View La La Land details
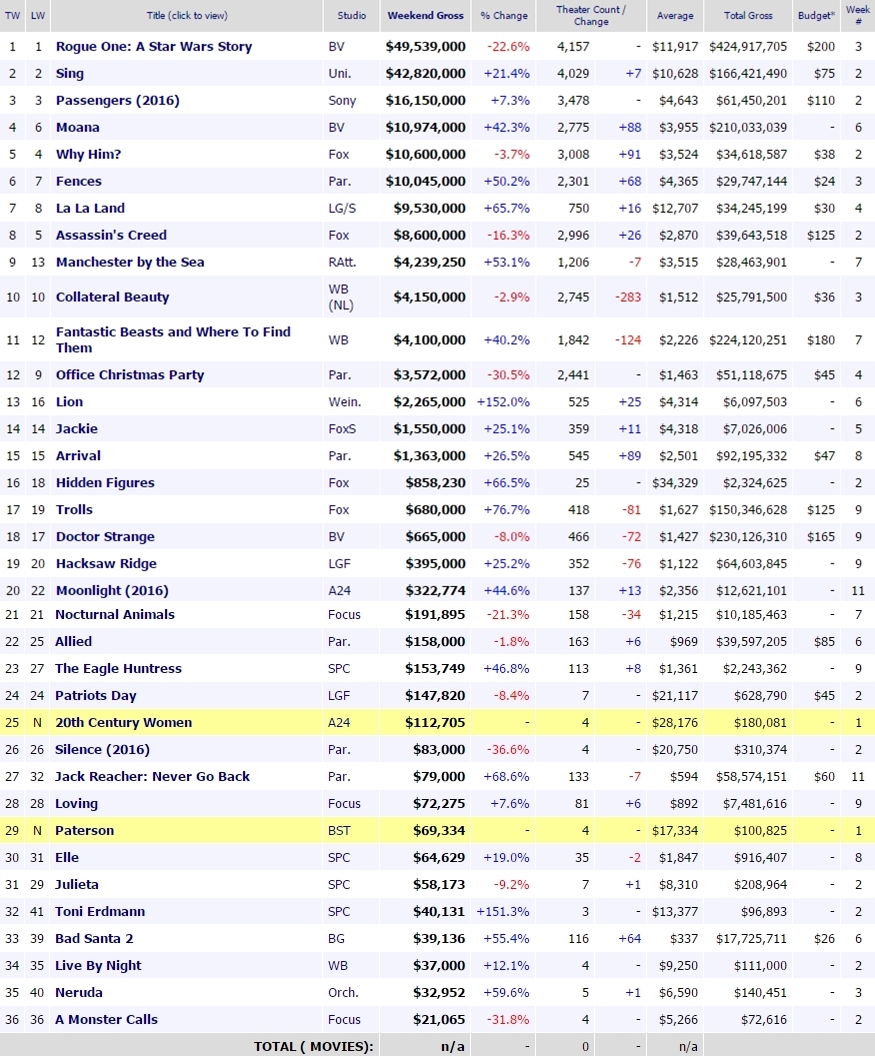This screenshot has width=875, height=1056. (x=90, y=208)
